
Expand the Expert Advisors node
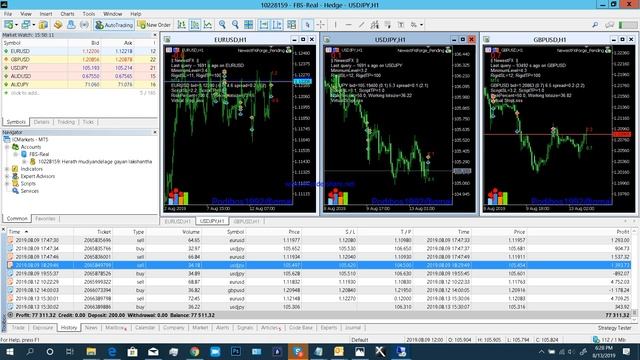(x=7, y=176)
